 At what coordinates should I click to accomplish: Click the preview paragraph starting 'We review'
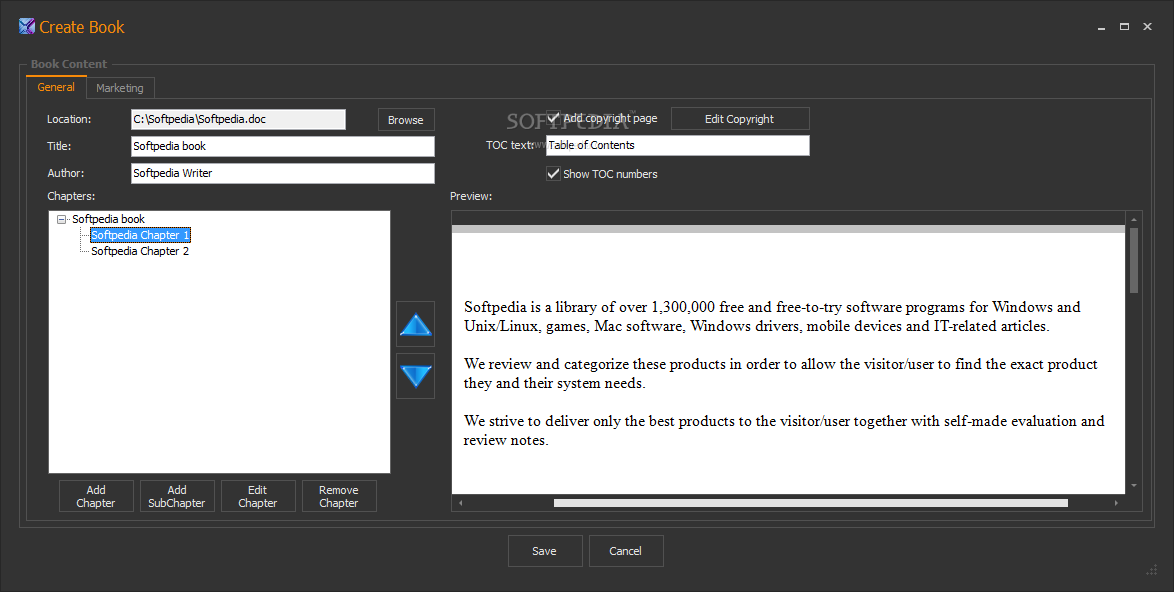[x=780, y=373]
